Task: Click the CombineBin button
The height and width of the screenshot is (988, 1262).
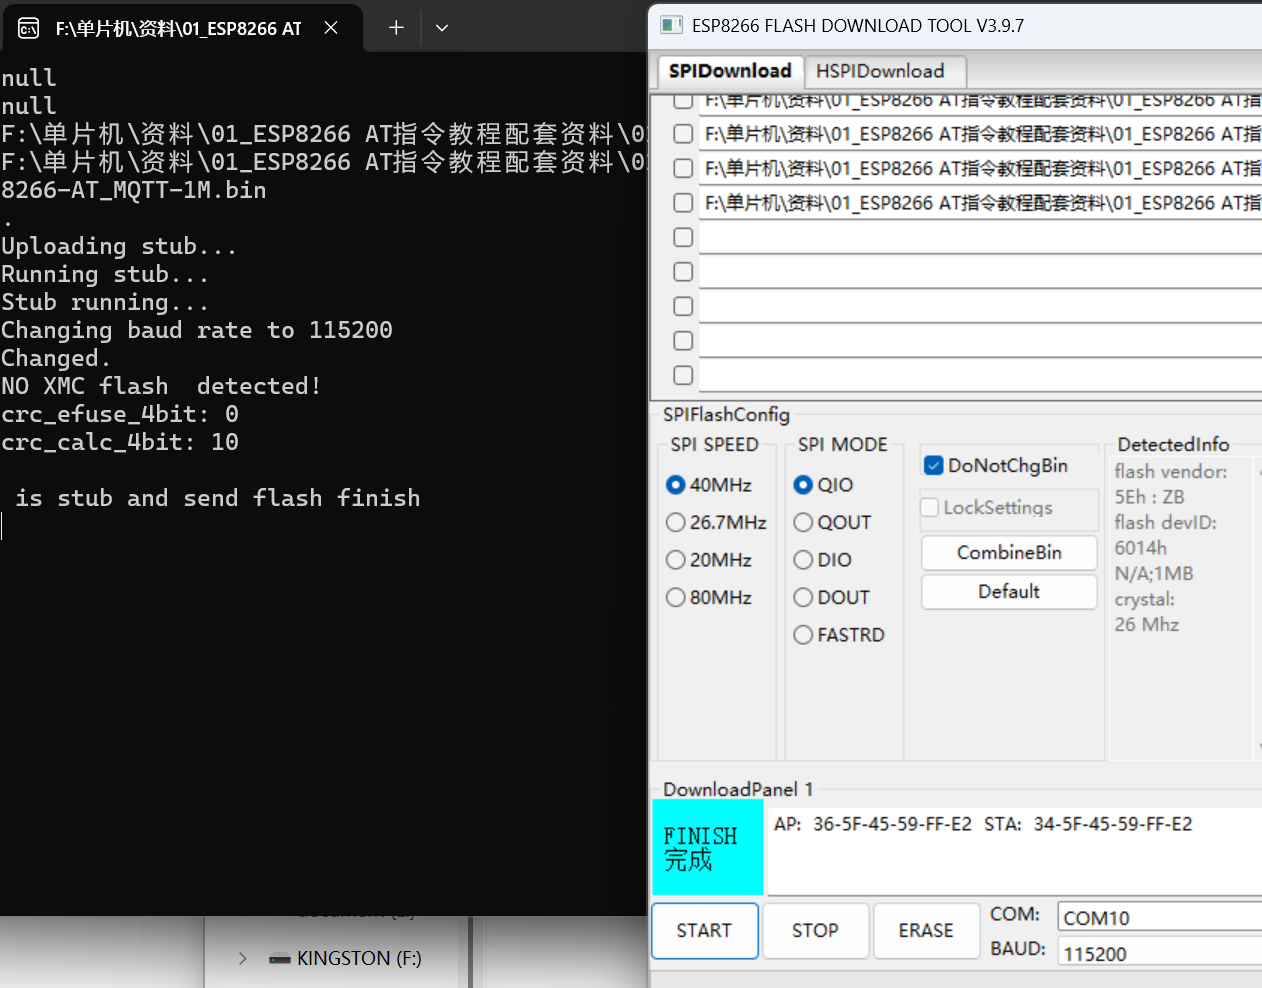Action: 1008,552
